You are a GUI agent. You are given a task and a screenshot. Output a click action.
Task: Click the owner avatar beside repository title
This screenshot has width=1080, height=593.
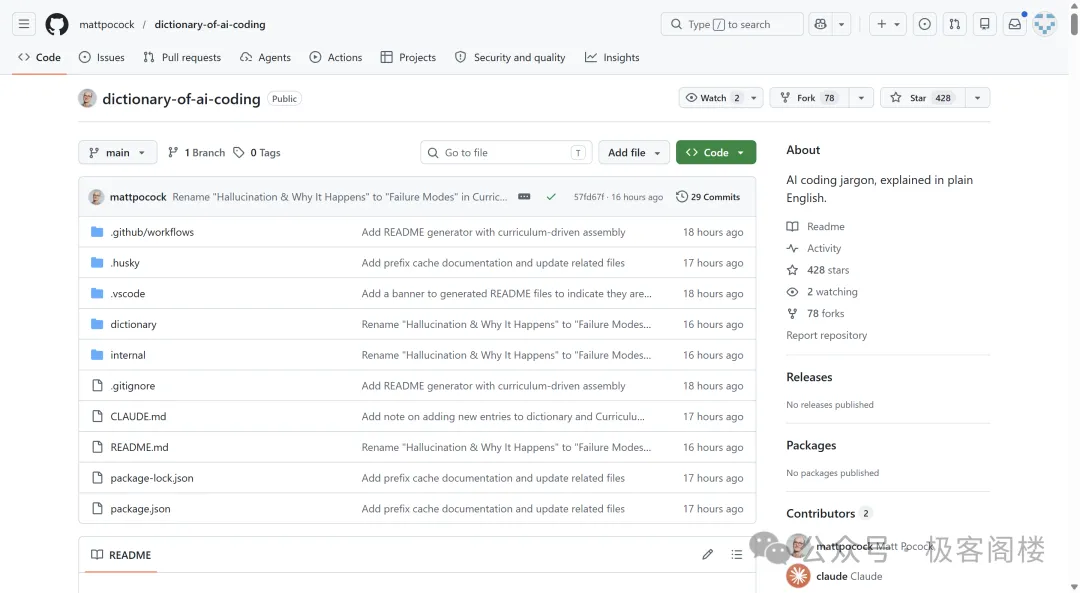(87, 98)
